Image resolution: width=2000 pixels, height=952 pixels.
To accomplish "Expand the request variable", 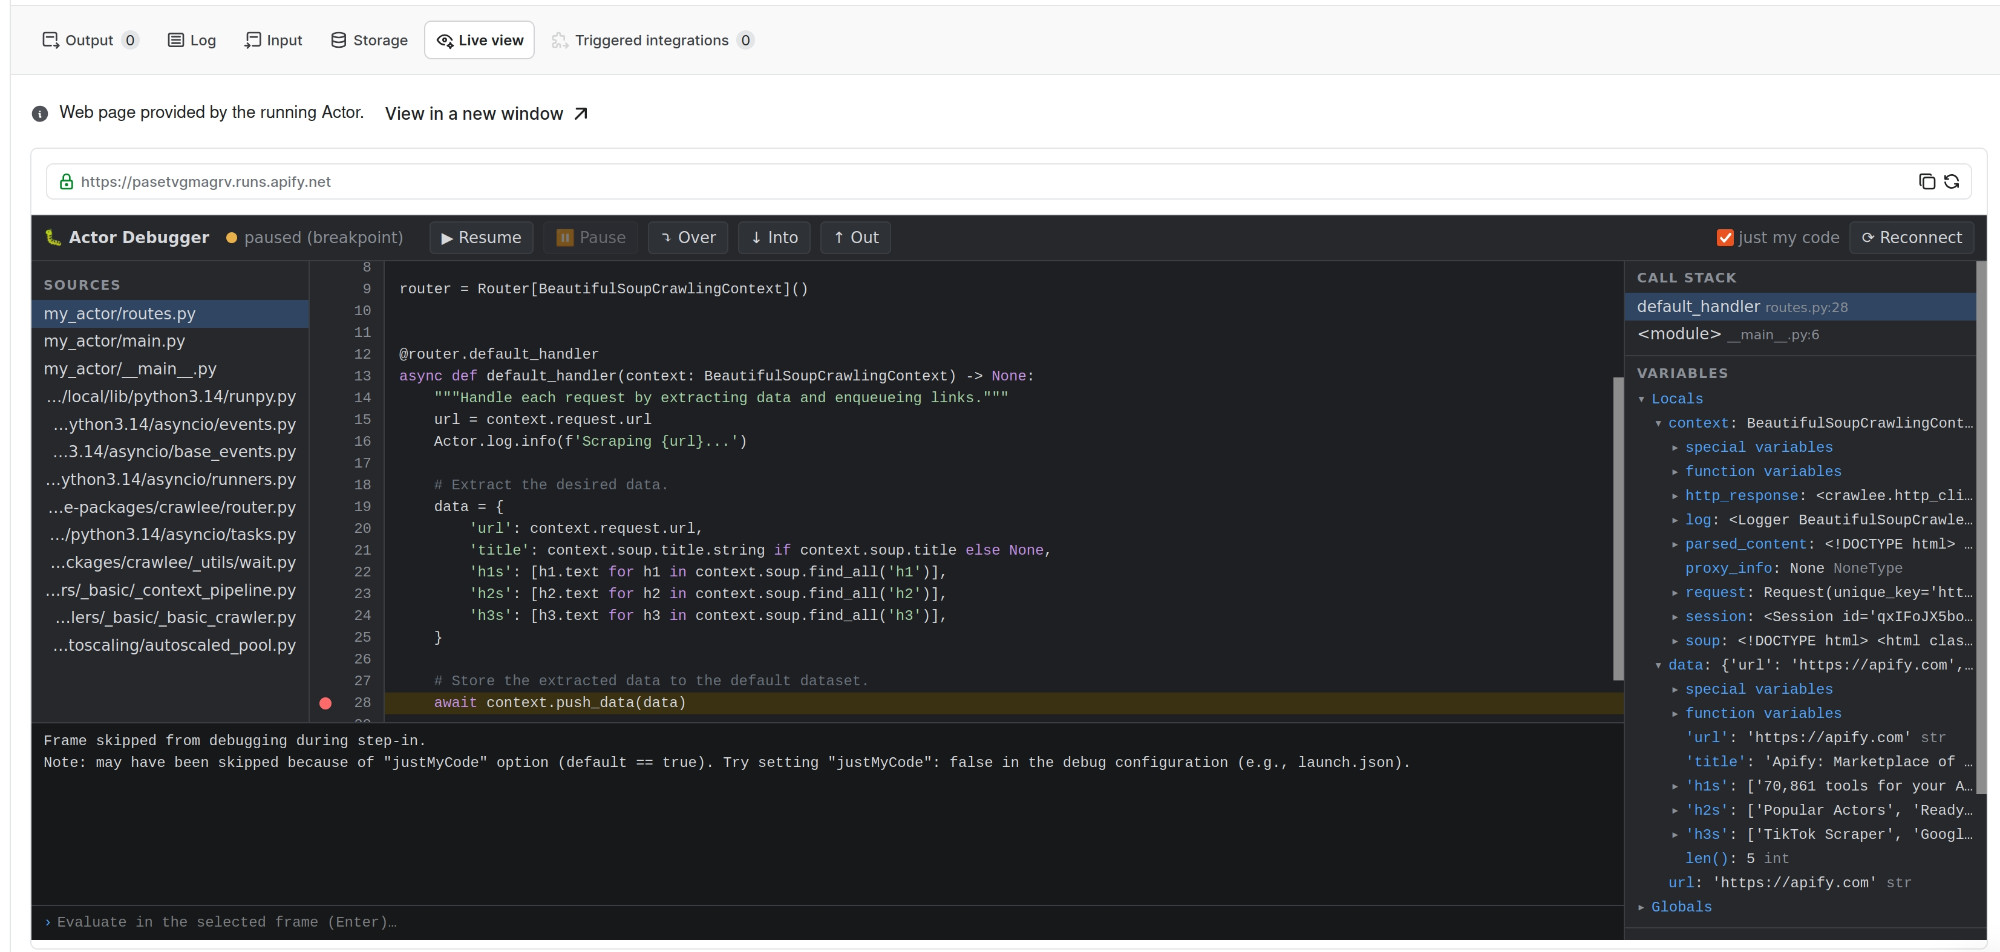I will click(1675, 593).
